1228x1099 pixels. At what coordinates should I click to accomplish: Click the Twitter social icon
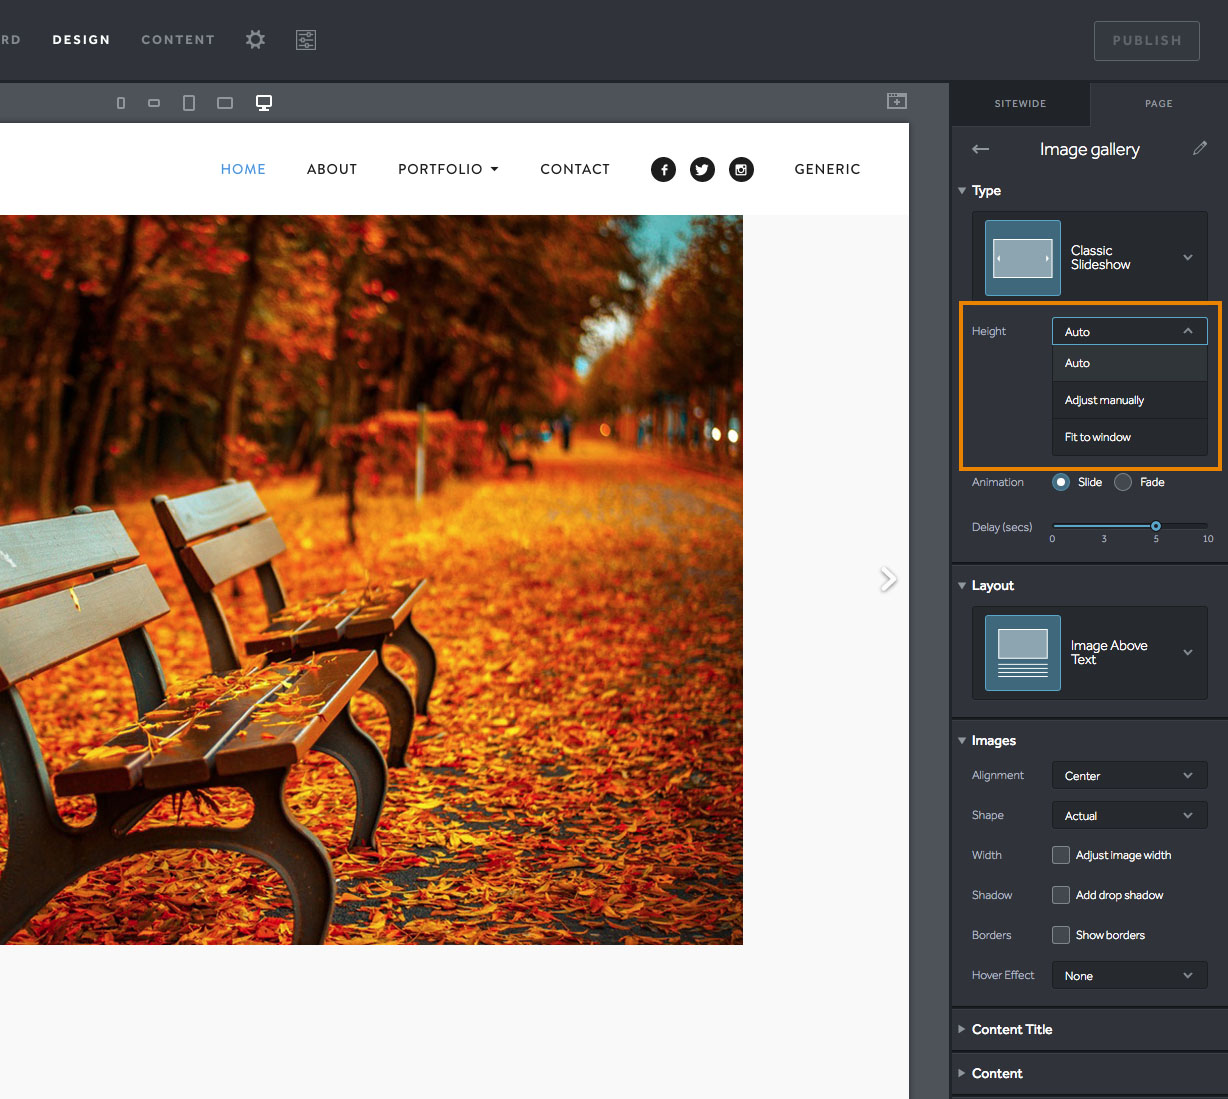click(702, 170)
